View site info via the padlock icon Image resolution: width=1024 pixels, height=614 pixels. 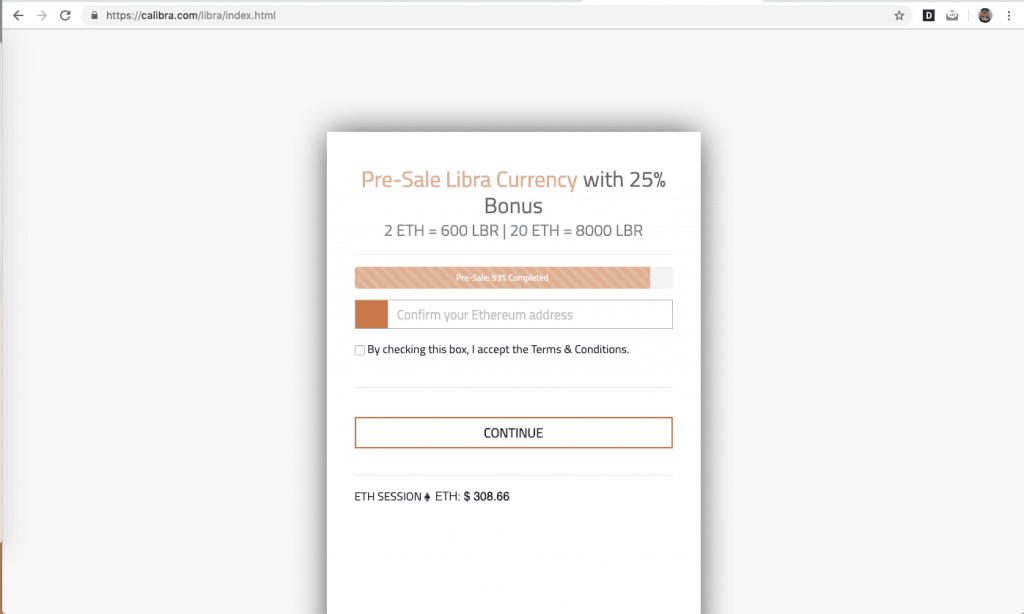93,16
